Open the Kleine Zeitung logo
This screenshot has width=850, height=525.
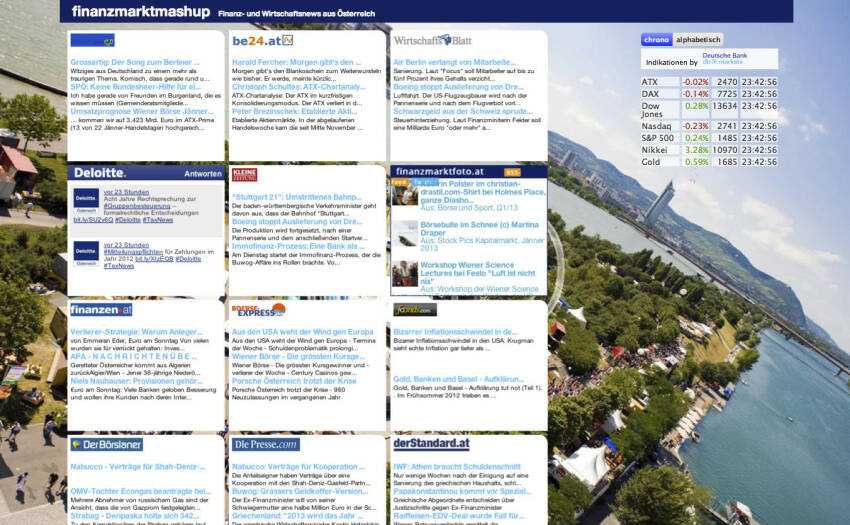coord(244,175)
